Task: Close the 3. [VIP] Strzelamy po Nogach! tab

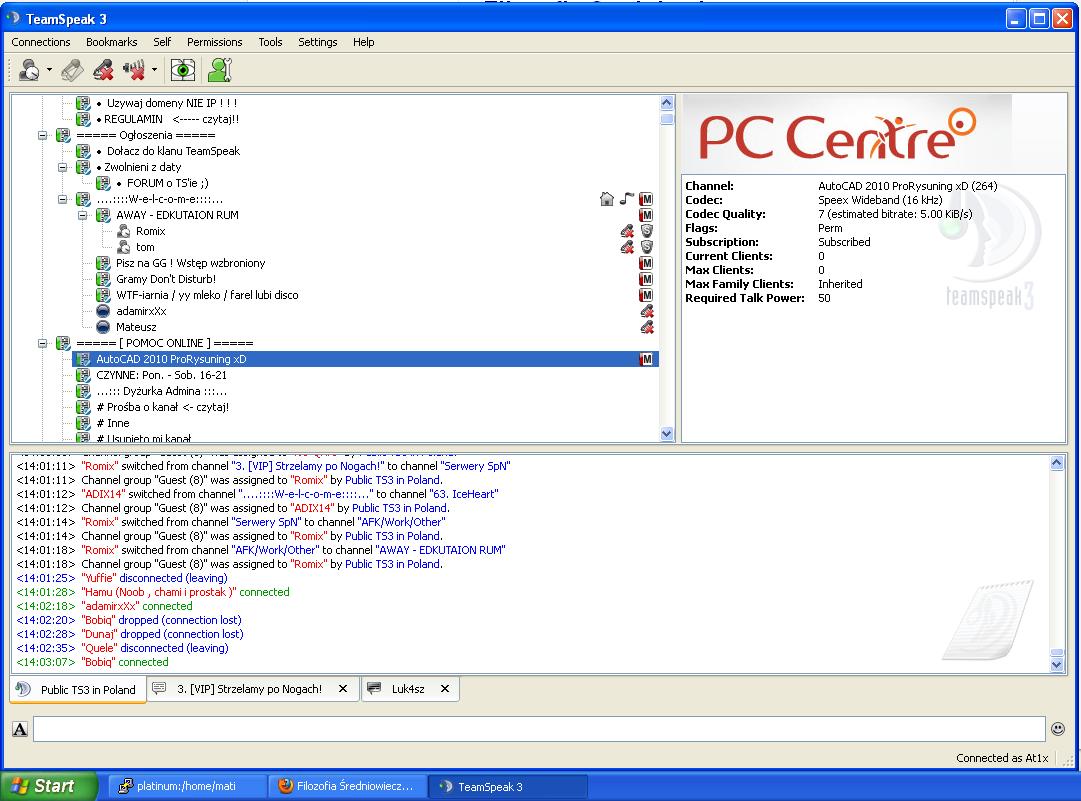Action: (x=343, y=689)
